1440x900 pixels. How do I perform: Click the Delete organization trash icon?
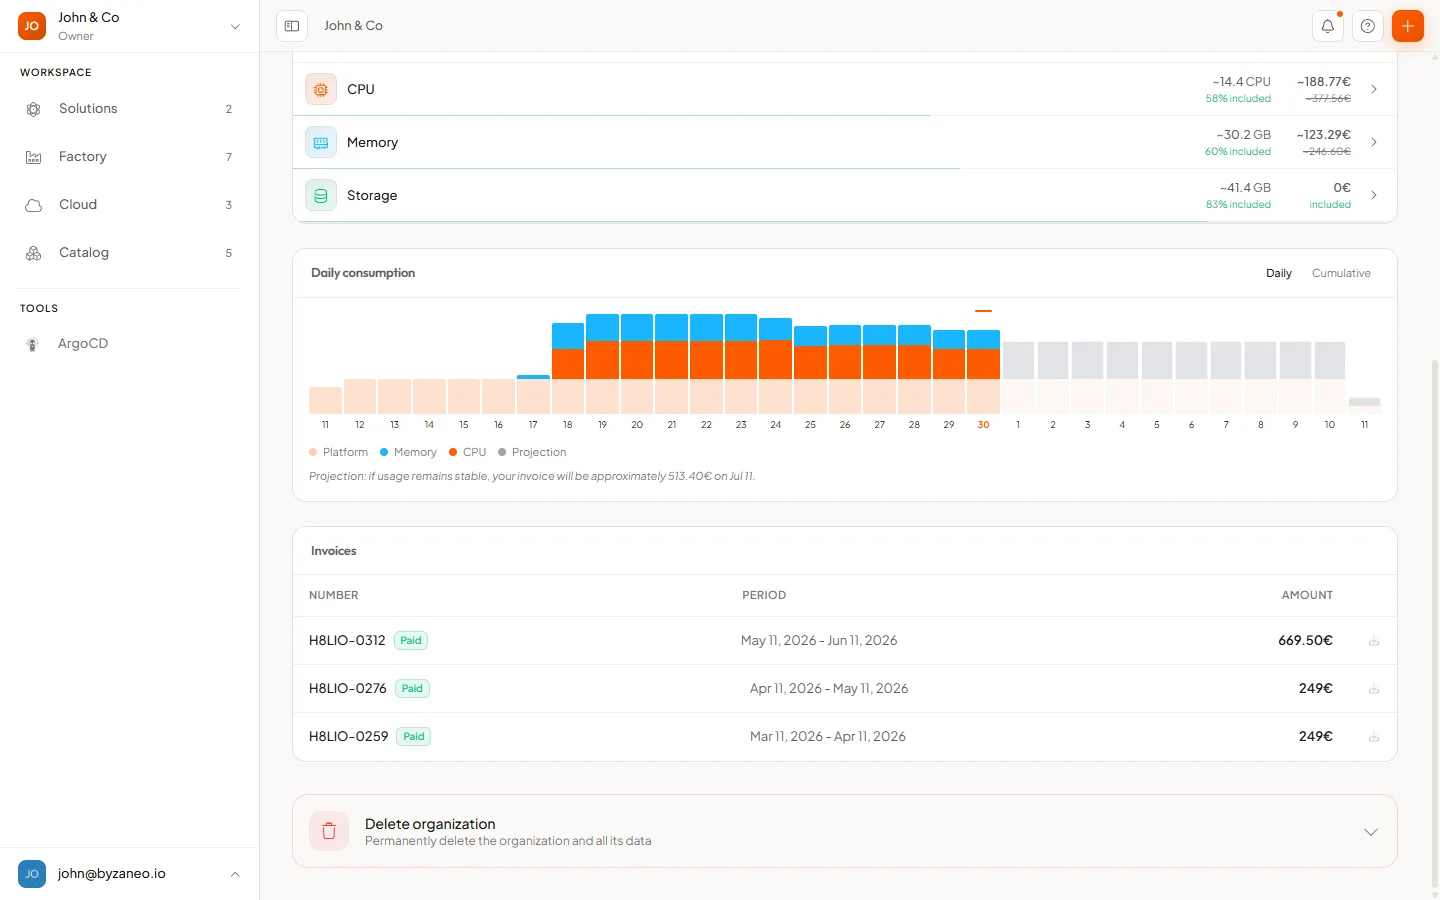tap(329, 831)
